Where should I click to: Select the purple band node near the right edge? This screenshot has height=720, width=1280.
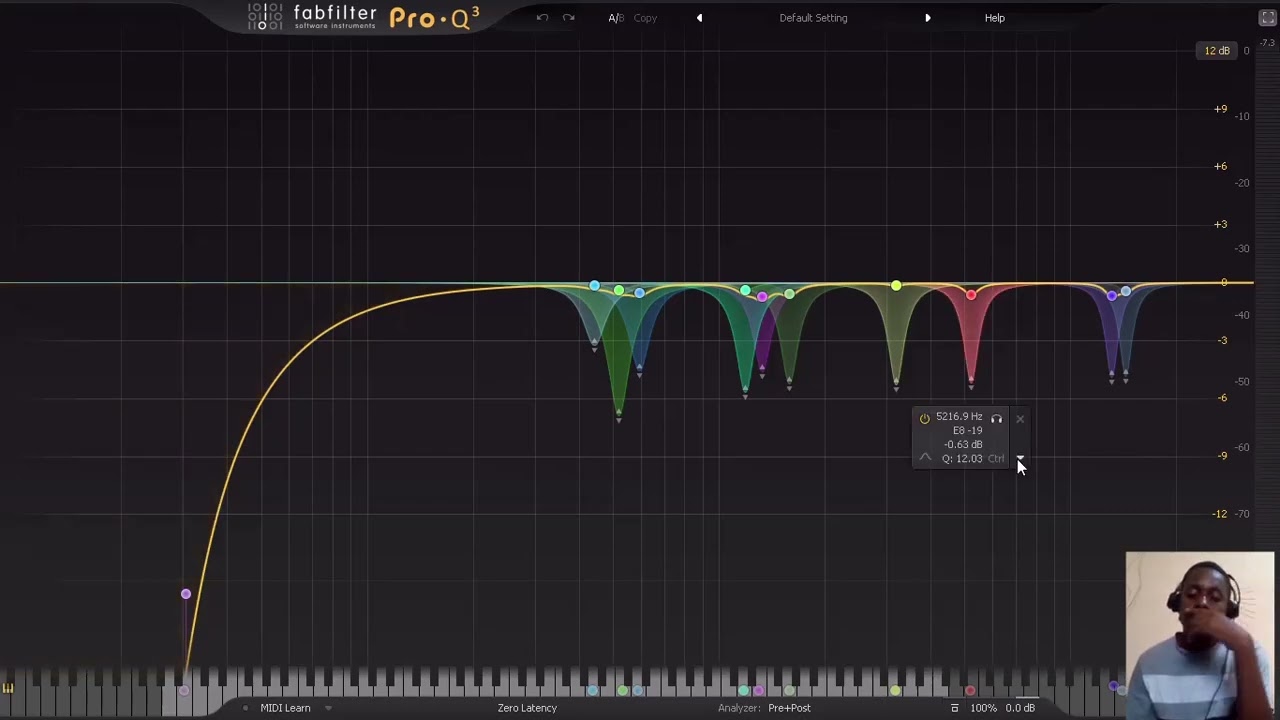point(1112,295)
